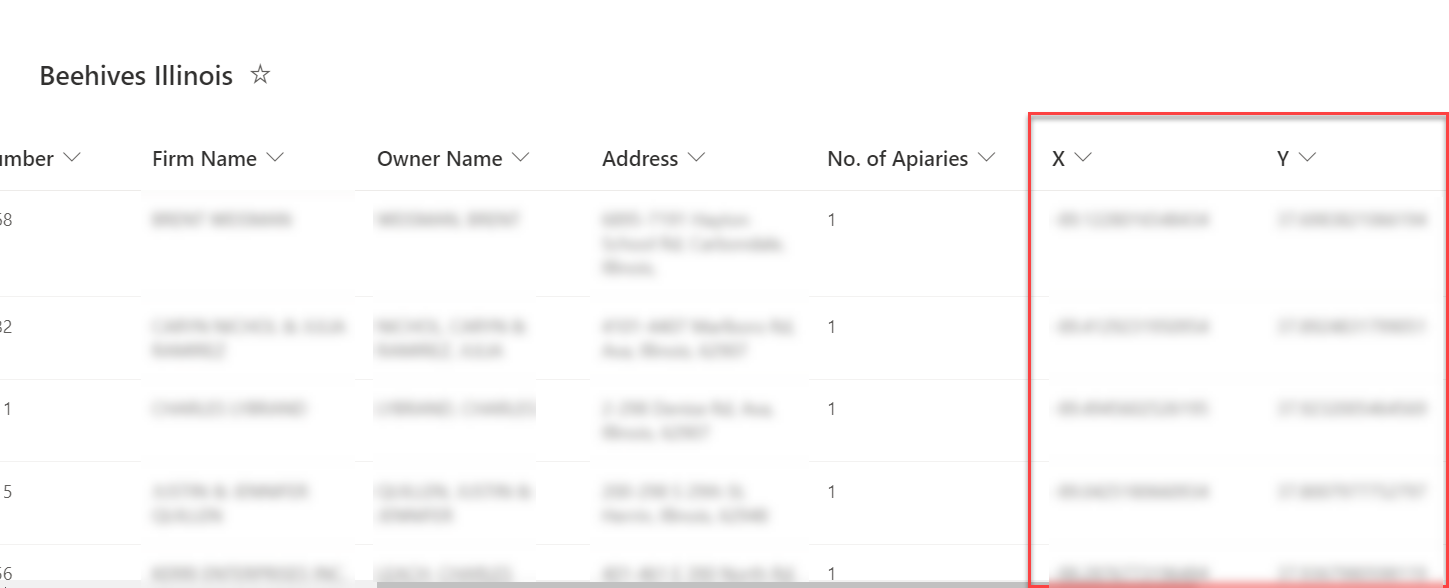Open the Address column options chevron

click(x=697, y=158)
